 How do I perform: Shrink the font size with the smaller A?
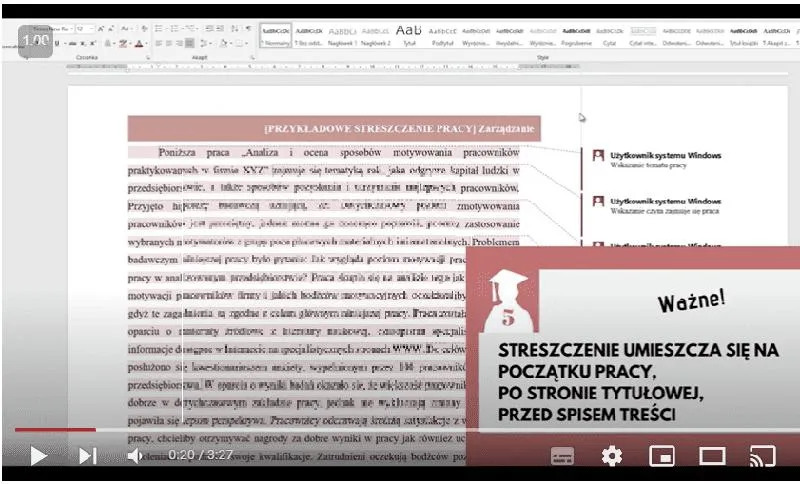pos(111,29)
